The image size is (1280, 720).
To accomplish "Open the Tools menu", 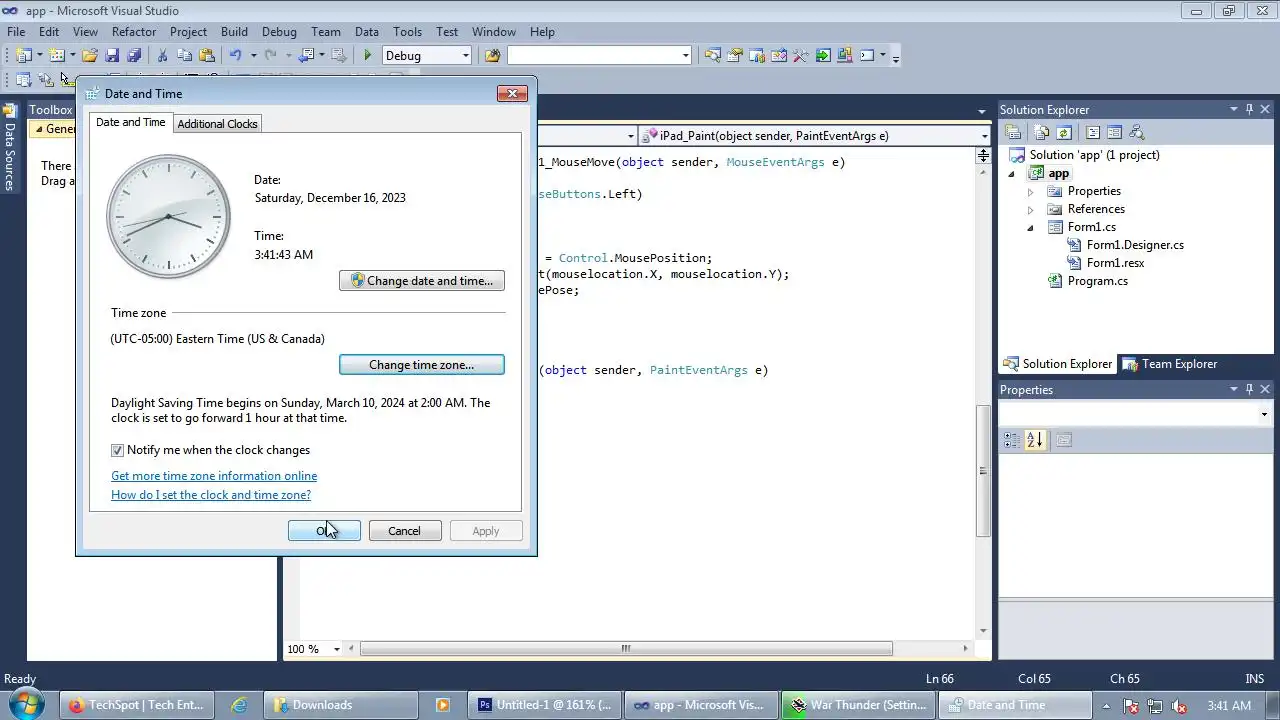I will (407, 32).
